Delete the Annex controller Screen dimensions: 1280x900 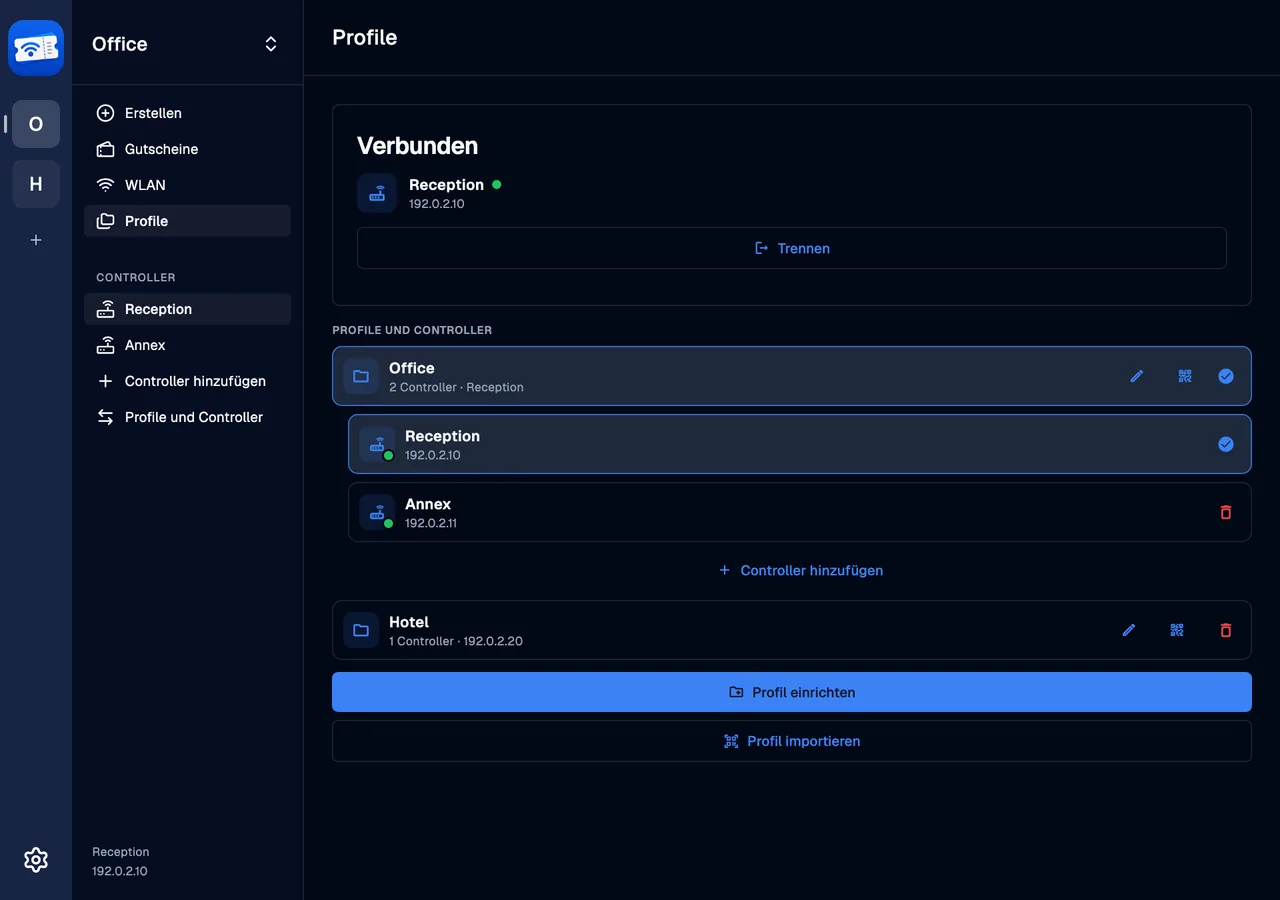1226,512
